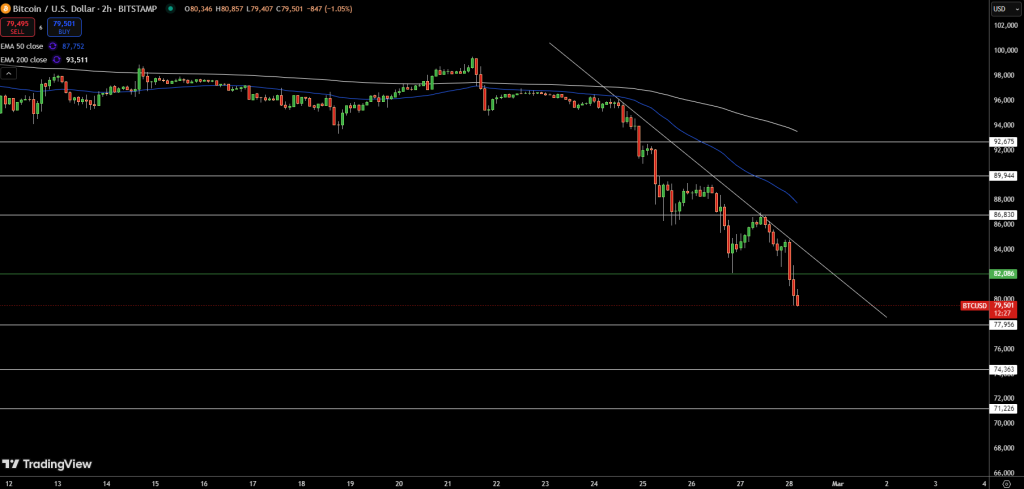Screen dimensions: 1024x489
Task: Click the red BTCUSD last price tag
Action: pyautogui.click(x=974, y=306)
